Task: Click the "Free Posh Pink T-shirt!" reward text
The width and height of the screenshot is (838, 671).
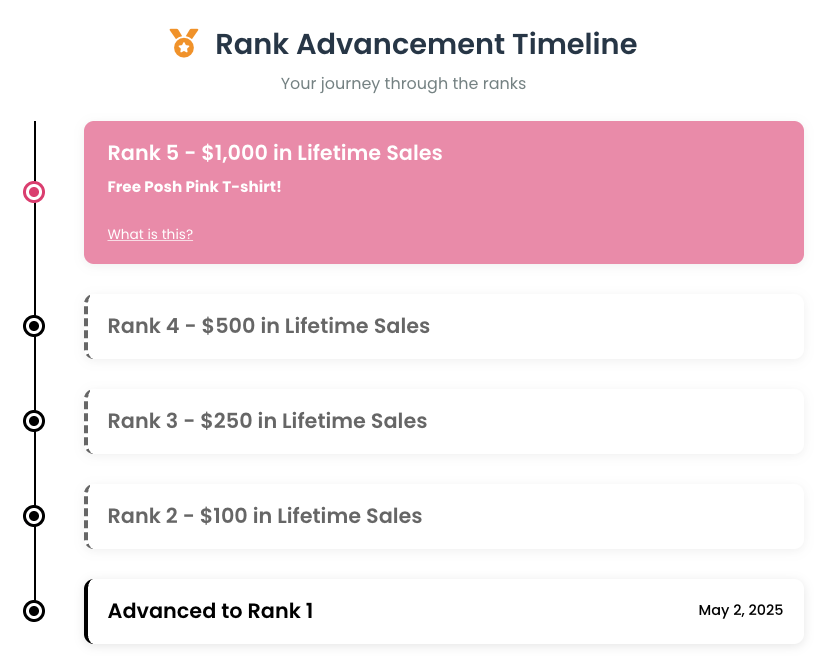Action: (x=194, y=187)
